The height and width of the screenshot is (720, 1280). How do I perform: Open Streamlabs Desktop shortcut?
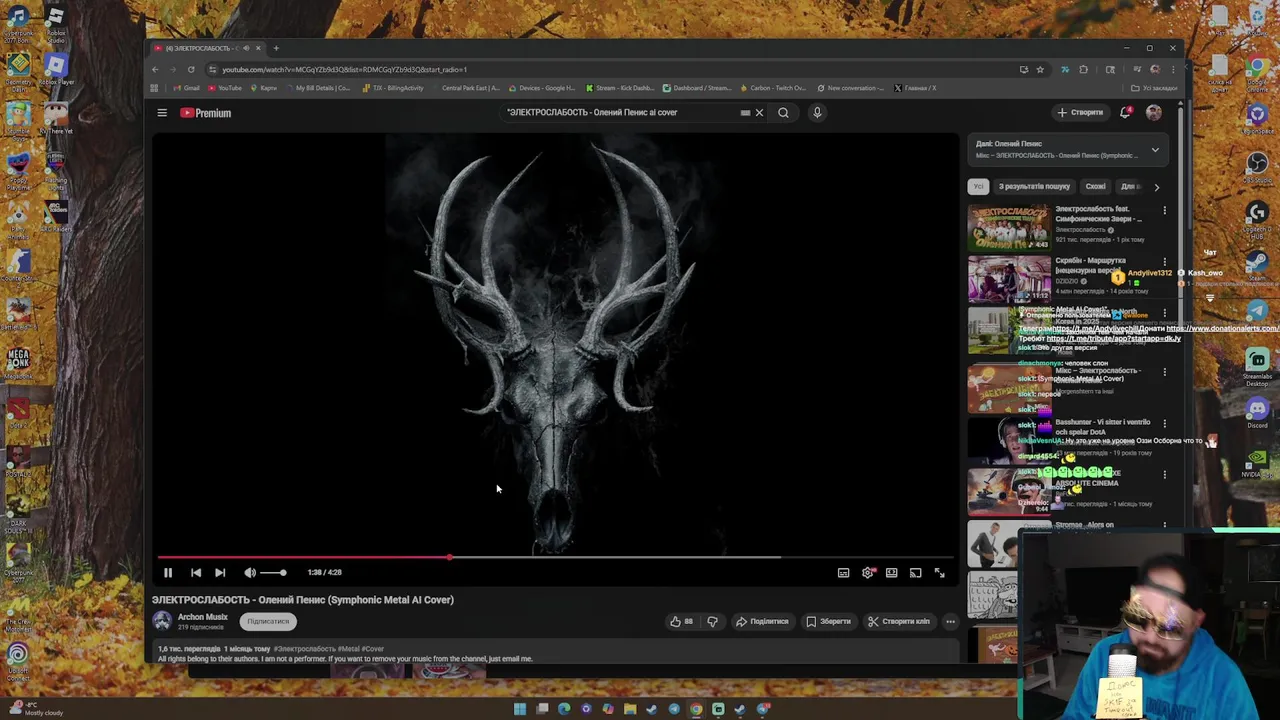click(1257, 366)
